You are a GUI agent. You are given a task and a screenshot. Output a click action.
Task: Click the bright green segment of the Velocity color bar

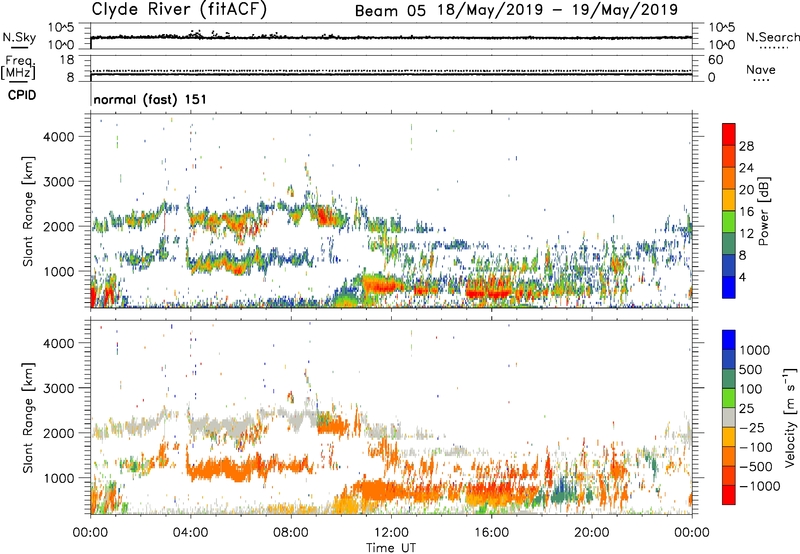pos(729,398)
